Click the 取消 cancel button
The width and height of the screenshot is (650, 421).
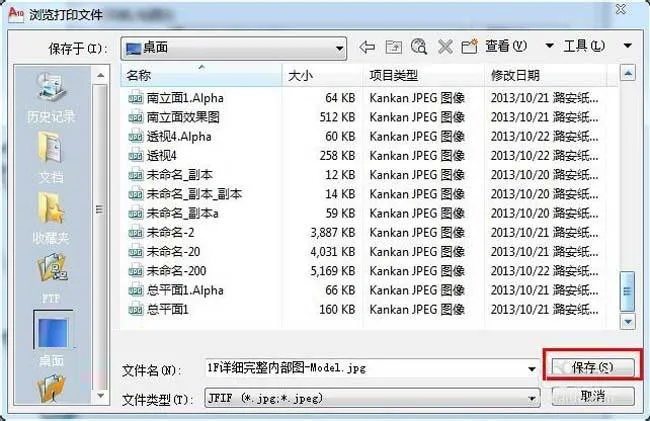[x=593, y=397]
